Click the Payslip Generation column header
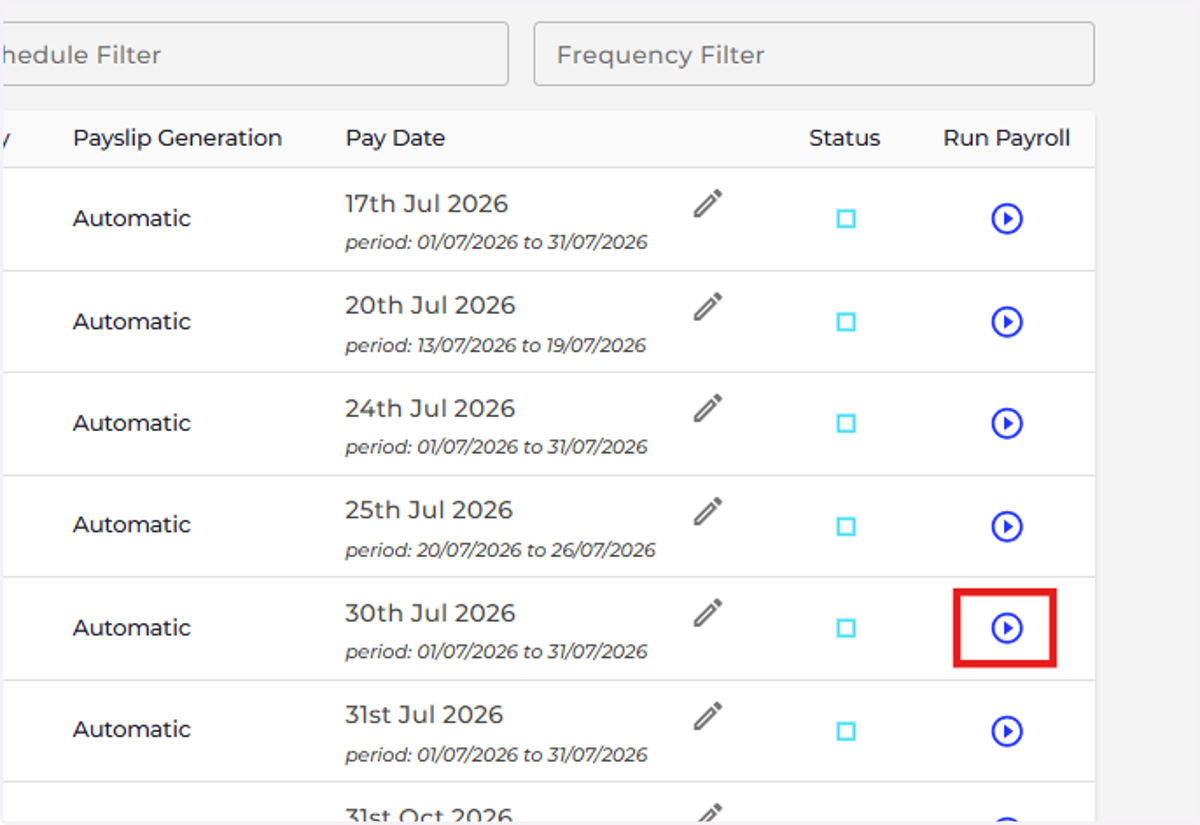 coord(177,138)
